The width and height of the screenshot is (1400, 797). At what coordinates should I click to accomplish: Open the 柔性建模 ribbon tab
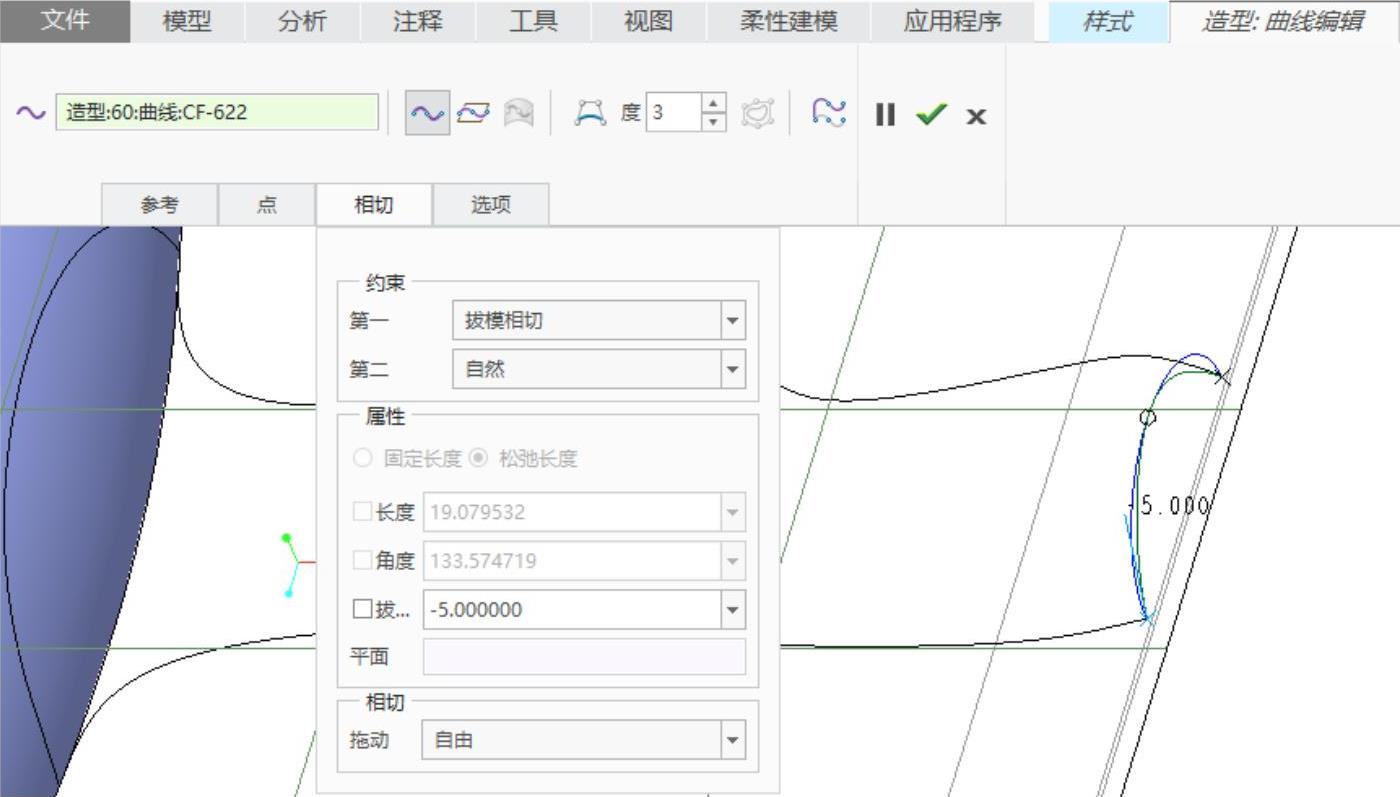pos(788,21)
